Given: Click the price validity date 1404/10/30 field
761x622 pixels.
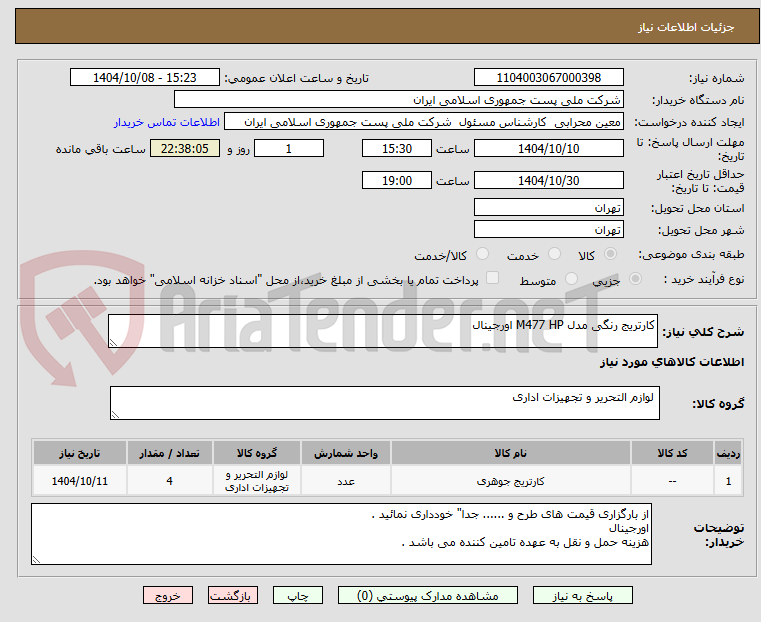Looking at the screenshot, I should (548, 180).
